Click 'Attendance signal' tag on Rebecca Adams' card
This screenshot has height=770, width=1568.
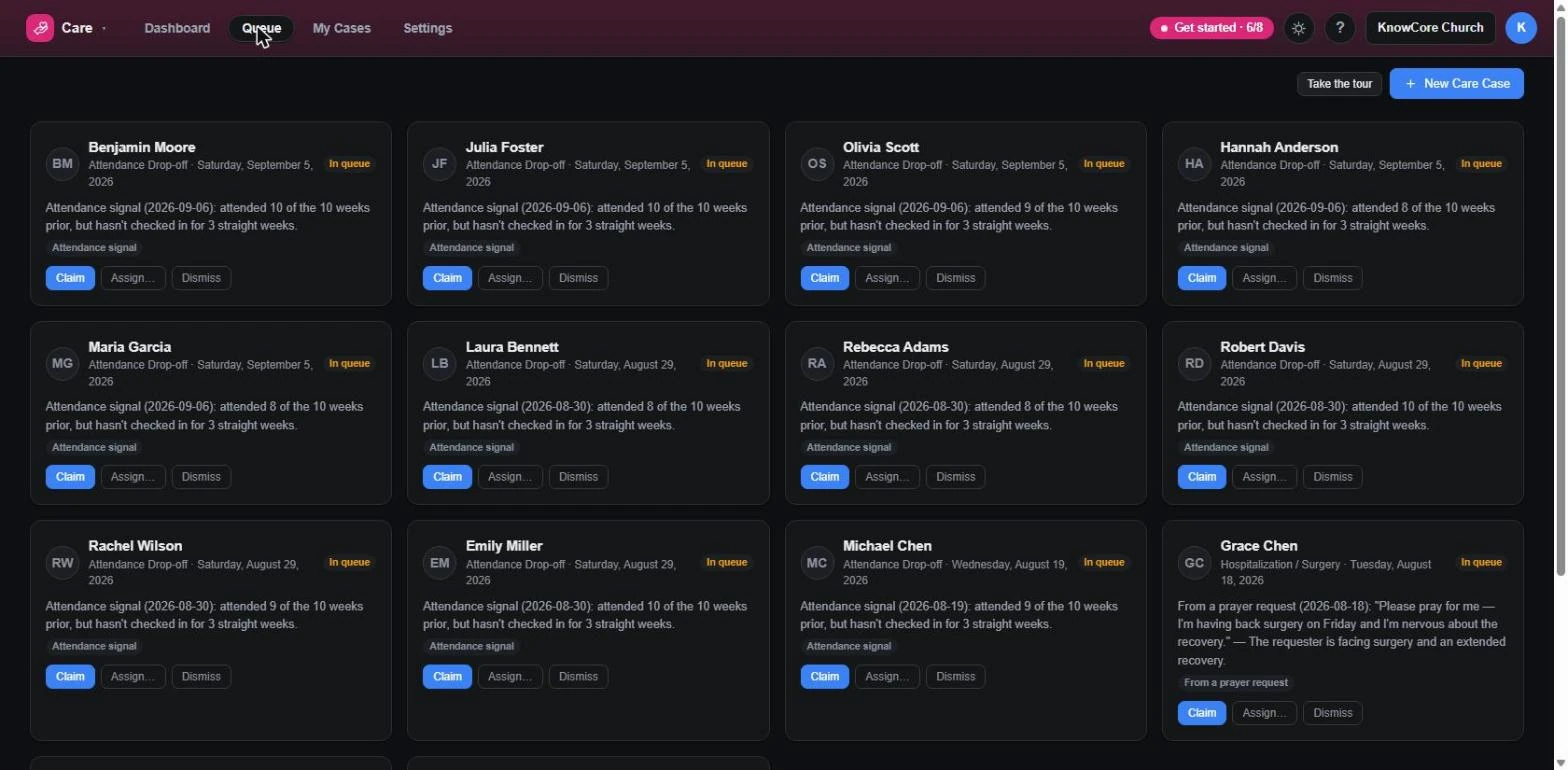(x=848, y=448)
